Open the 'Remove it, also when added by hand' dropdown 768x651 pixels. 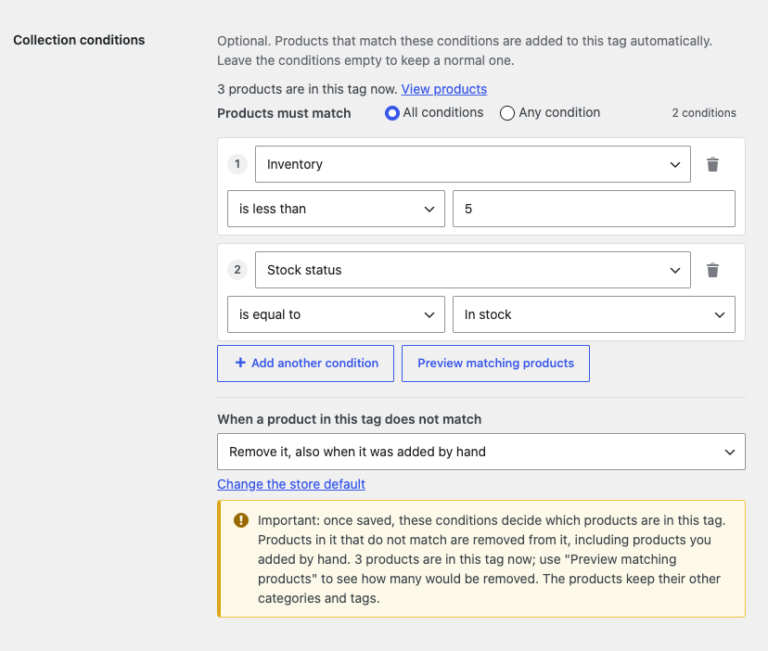(481, 452)
